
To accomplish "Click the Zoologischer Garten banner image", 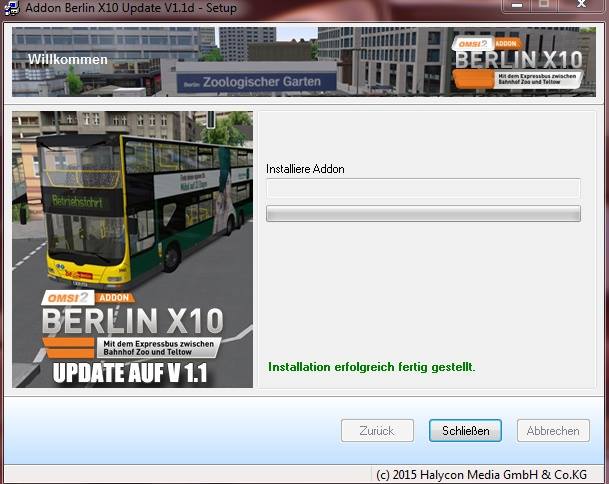I will point(304,62).
